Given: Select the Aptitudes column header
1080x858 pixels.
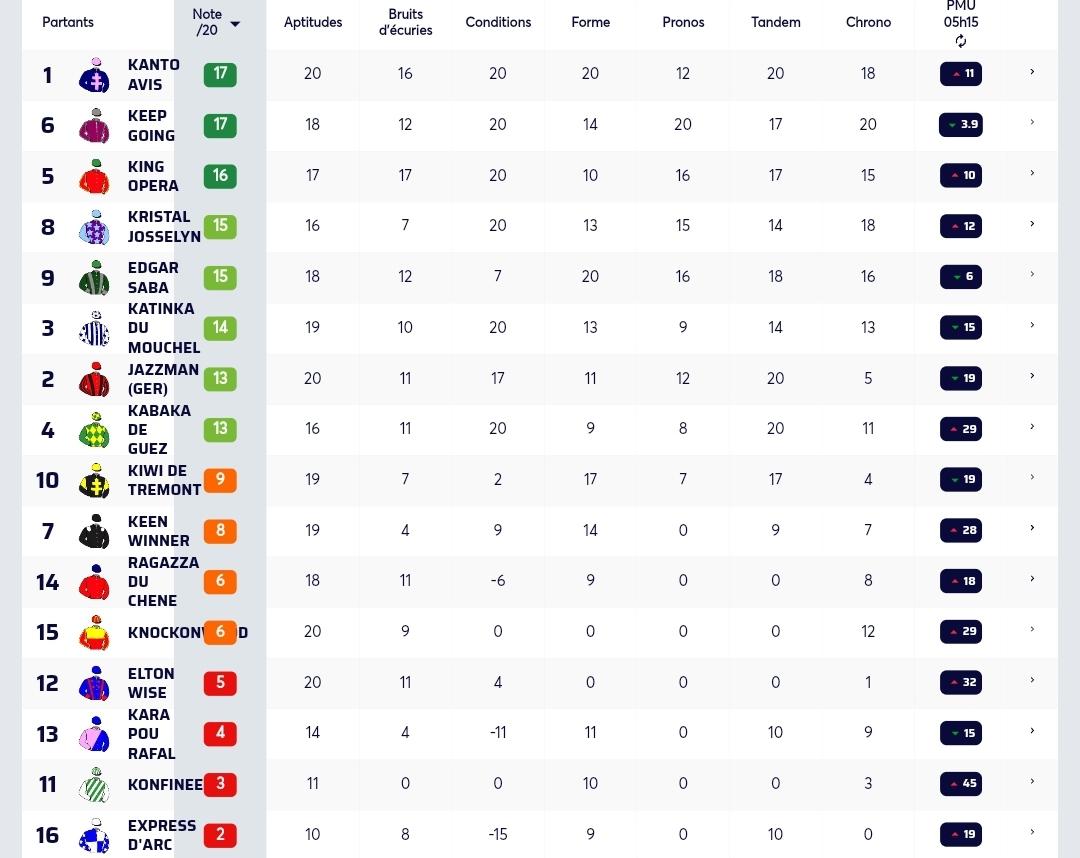Looking at the screenshot, I should (x=313, y=22).
